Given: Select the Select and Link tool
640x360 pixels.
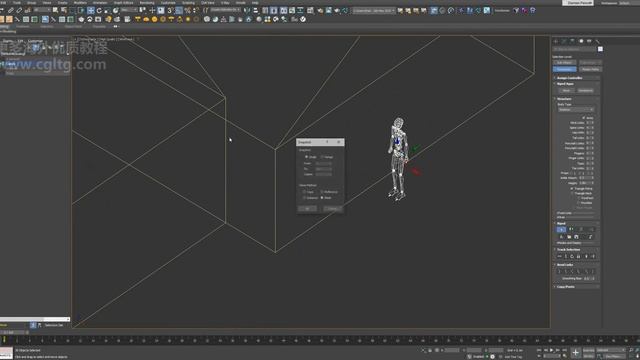Looking at the screenshot, I should pyautogui.click(x=11, y=10).
